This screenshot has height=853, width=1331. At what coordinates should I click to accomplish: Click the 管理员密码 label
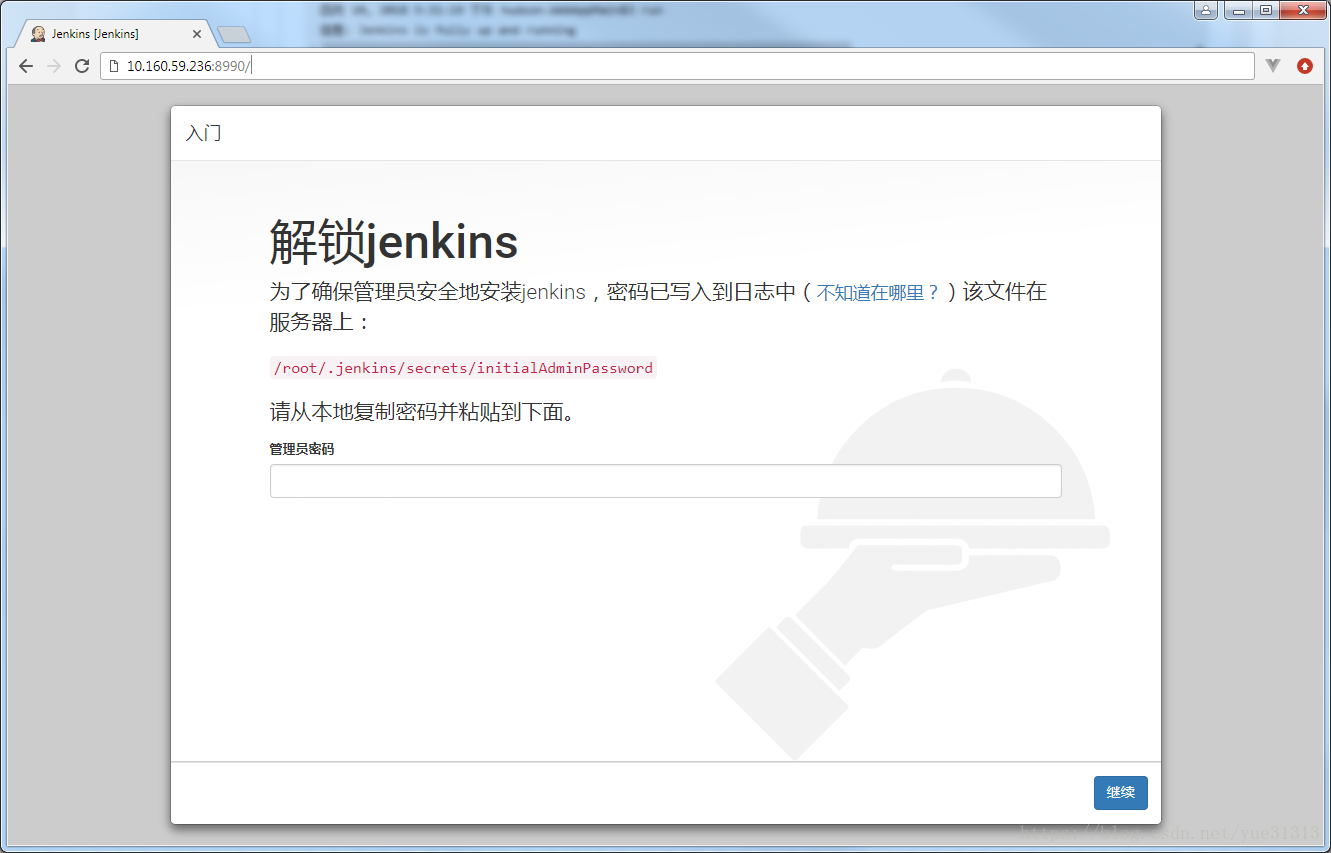(x=302, y=450)
